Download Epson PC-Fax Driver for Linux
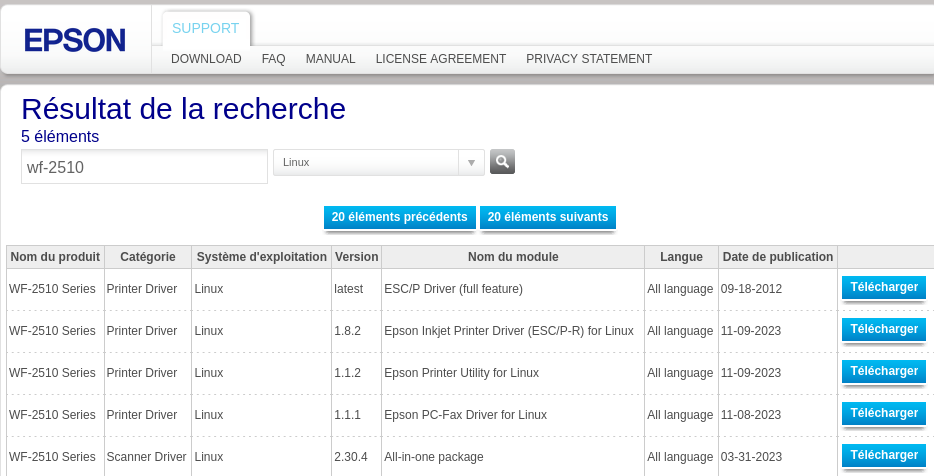 click(x=884, y=413)
